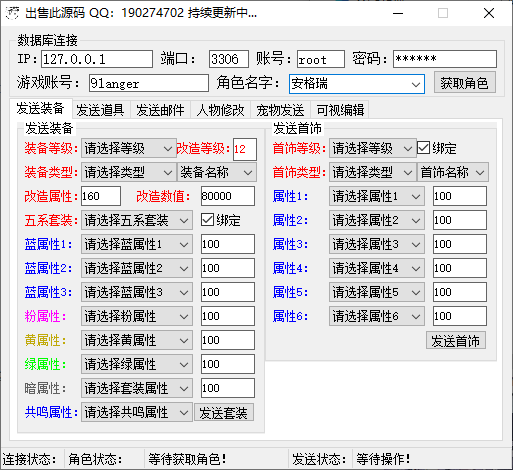The width and height of the screenshot is (513, 470).
Task: Open the 首饰类型 请选择类型 dropdown
Action: [x=373, y=172]
